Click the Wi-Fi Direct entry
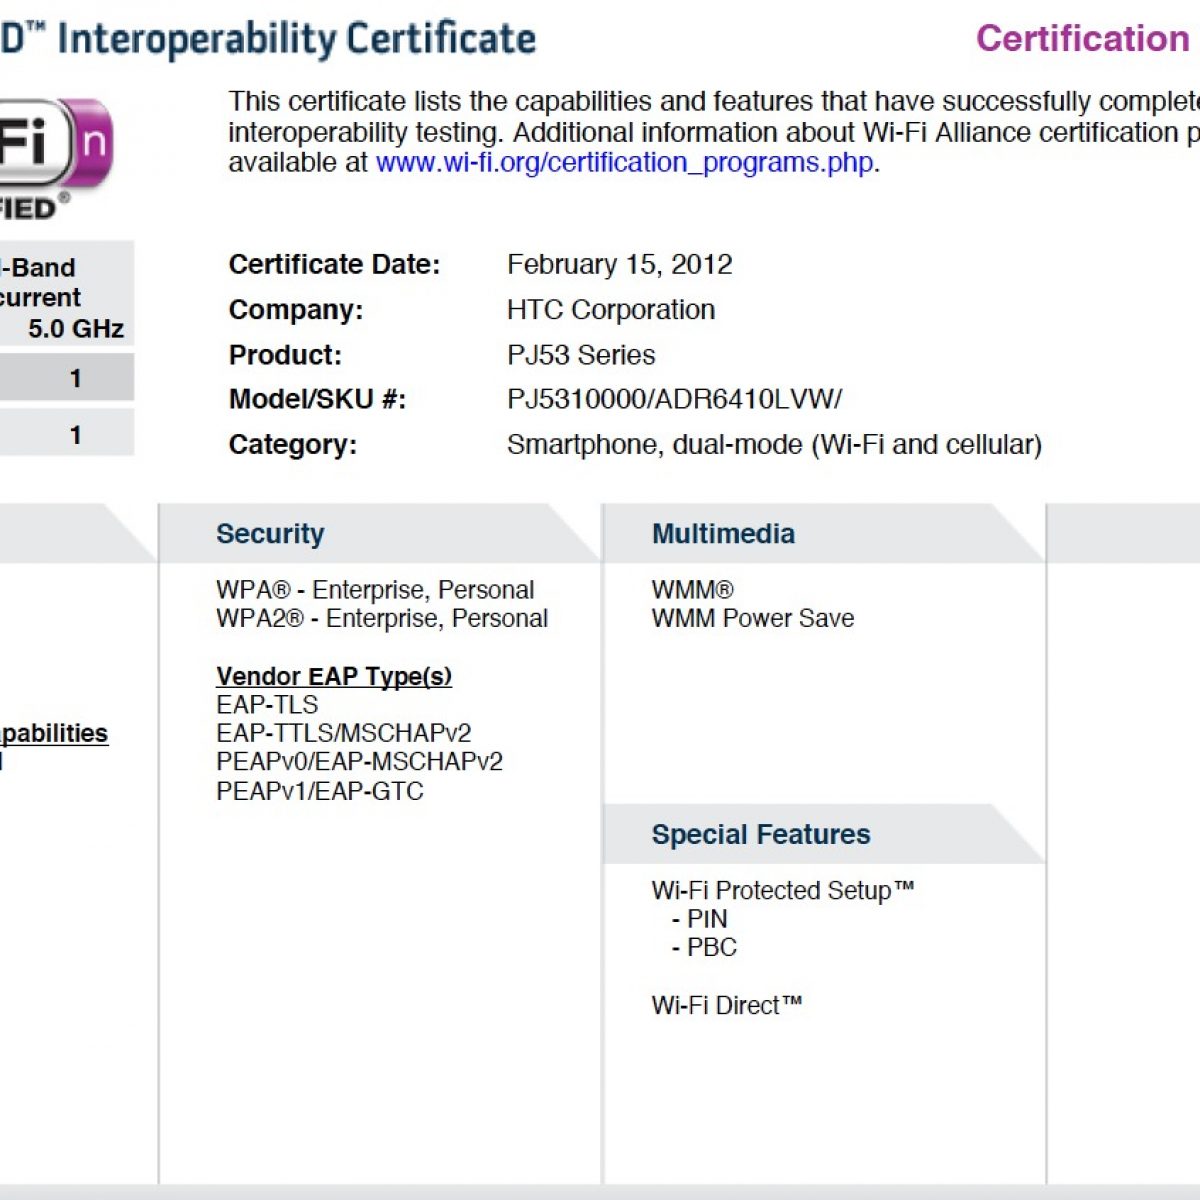The height and width of the screenshot is (1200, 1200). pos(726,1006)
